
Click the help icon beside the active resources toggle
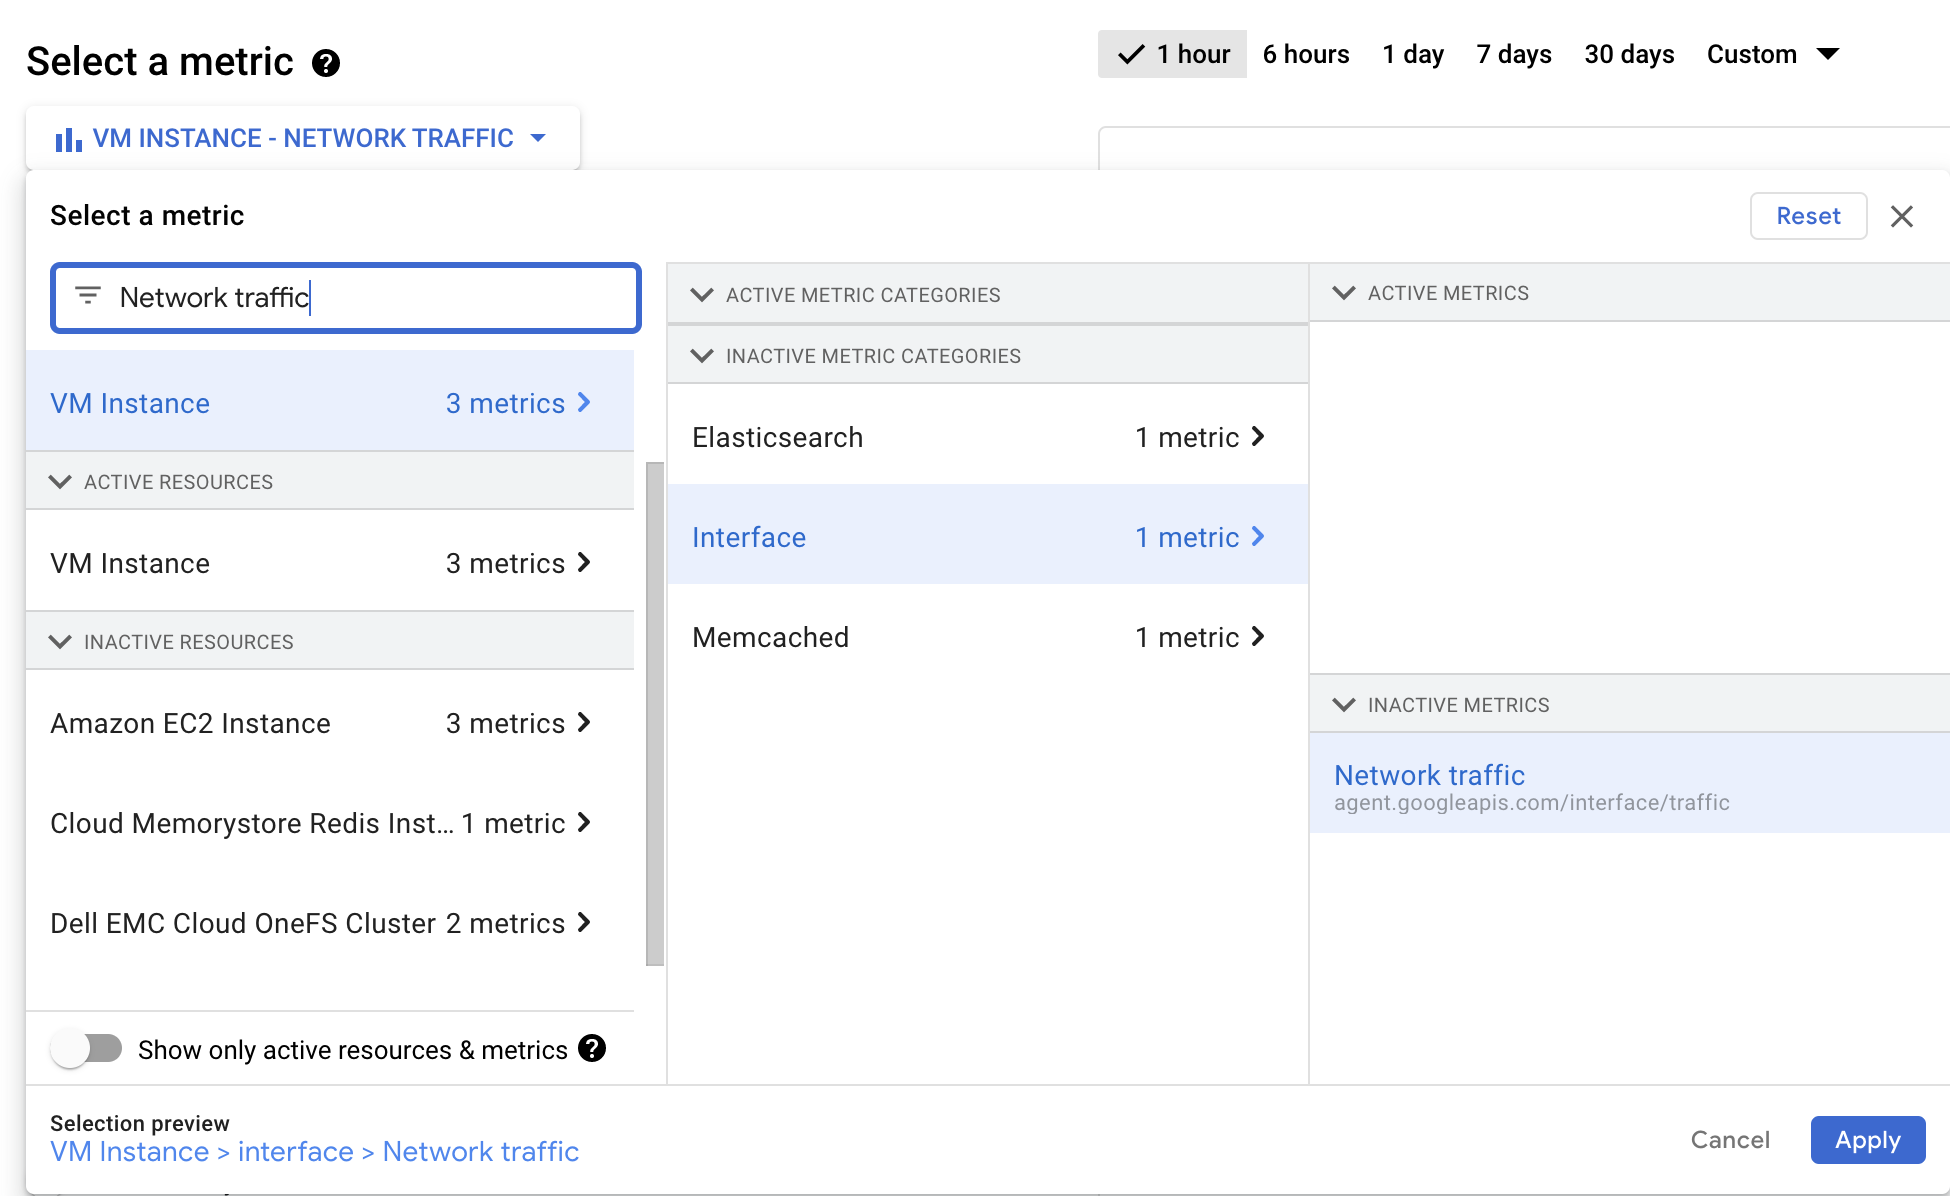(x=594, y=1049)
